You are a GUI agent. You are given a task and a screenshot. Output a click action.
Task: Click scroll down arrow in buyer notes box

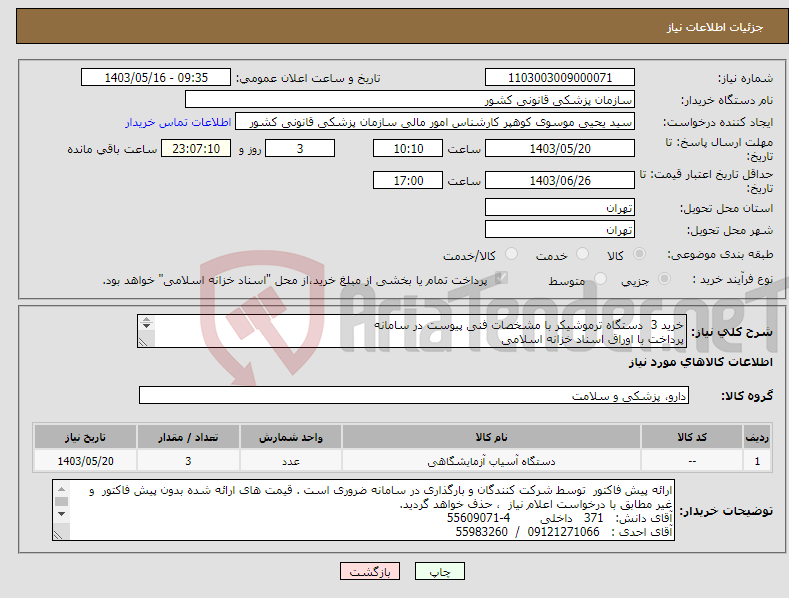(x=61, y=514)
